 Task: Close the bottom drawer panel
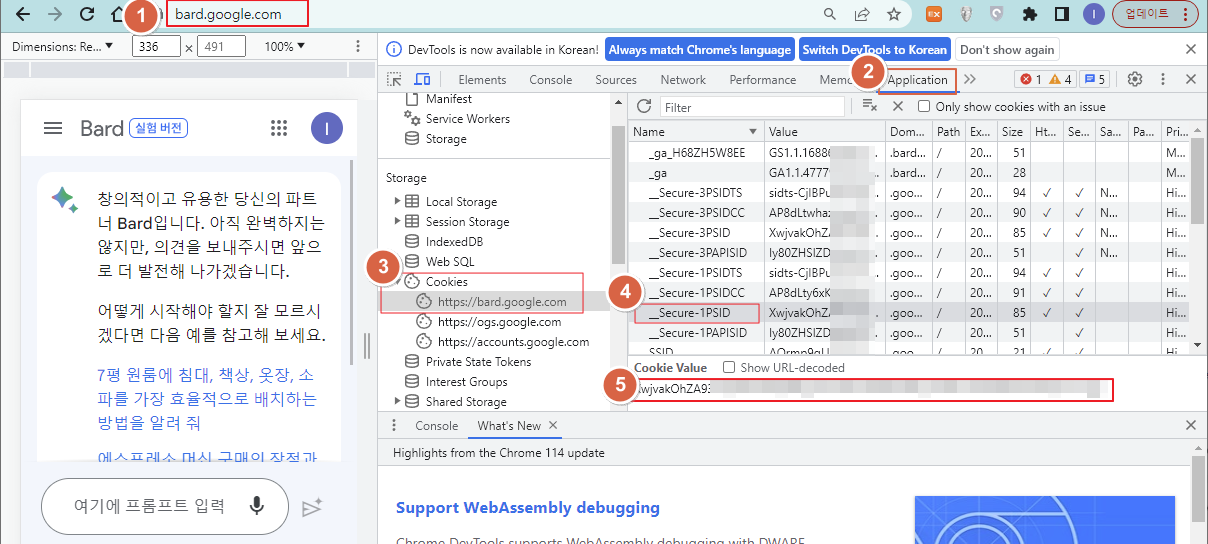click(x=1191, y=425)
